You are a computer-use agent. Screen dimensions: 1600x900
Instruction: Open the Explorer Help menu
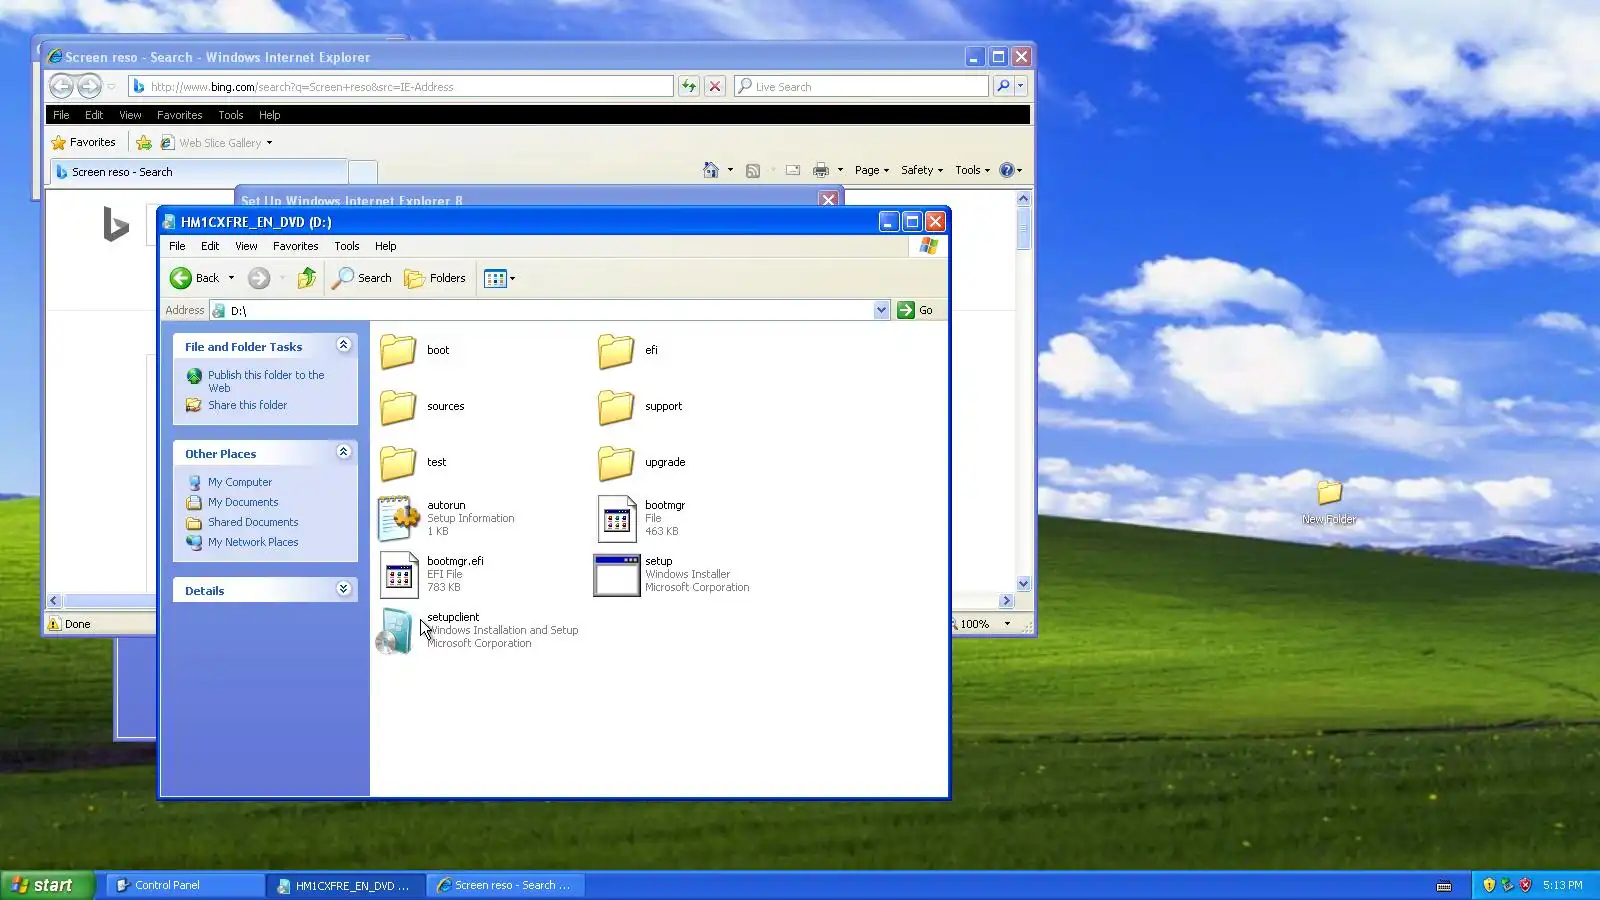tap(385, 246)
